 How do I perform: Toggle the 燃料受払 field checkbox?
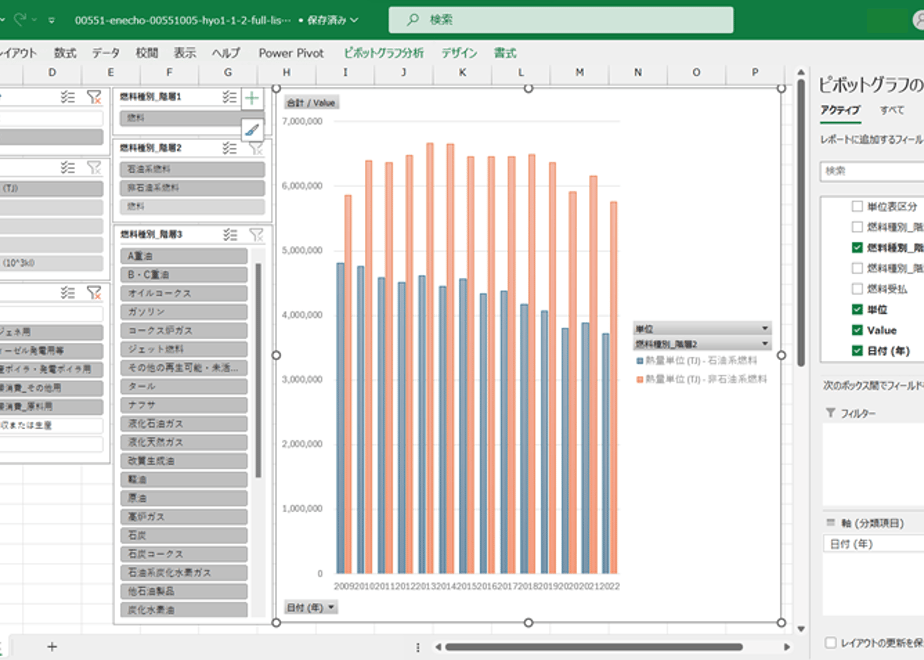(857, 289)
